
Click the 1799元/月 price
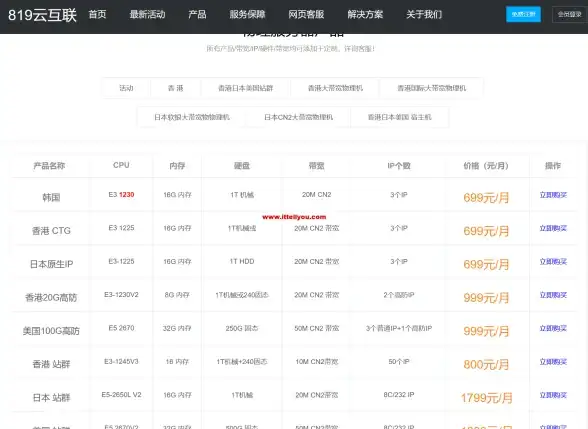(486, 398)
